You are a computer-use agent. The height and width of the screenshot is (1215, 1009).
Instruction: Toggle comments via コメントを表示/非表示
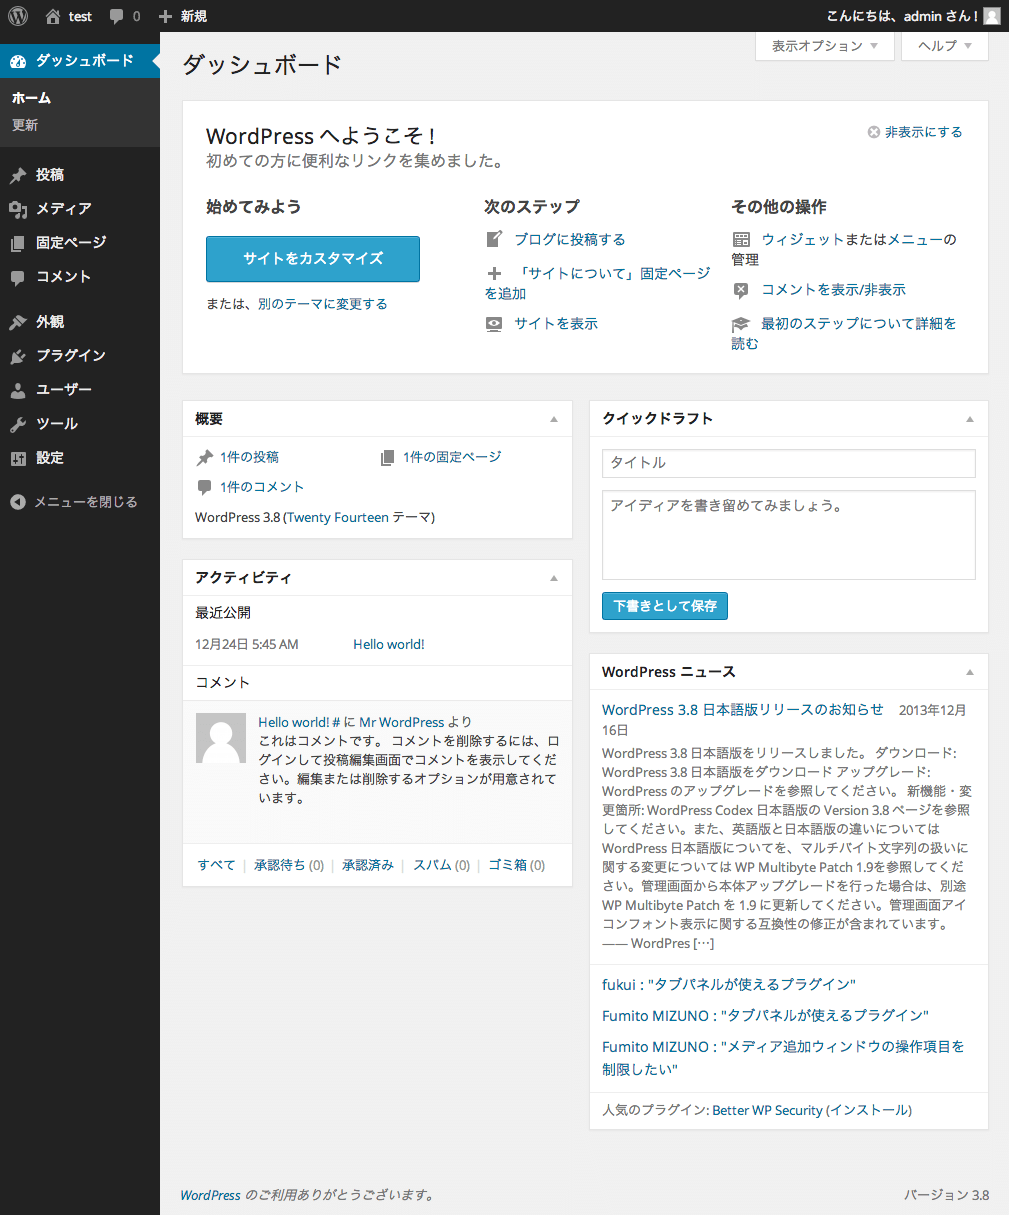[833, 290]
